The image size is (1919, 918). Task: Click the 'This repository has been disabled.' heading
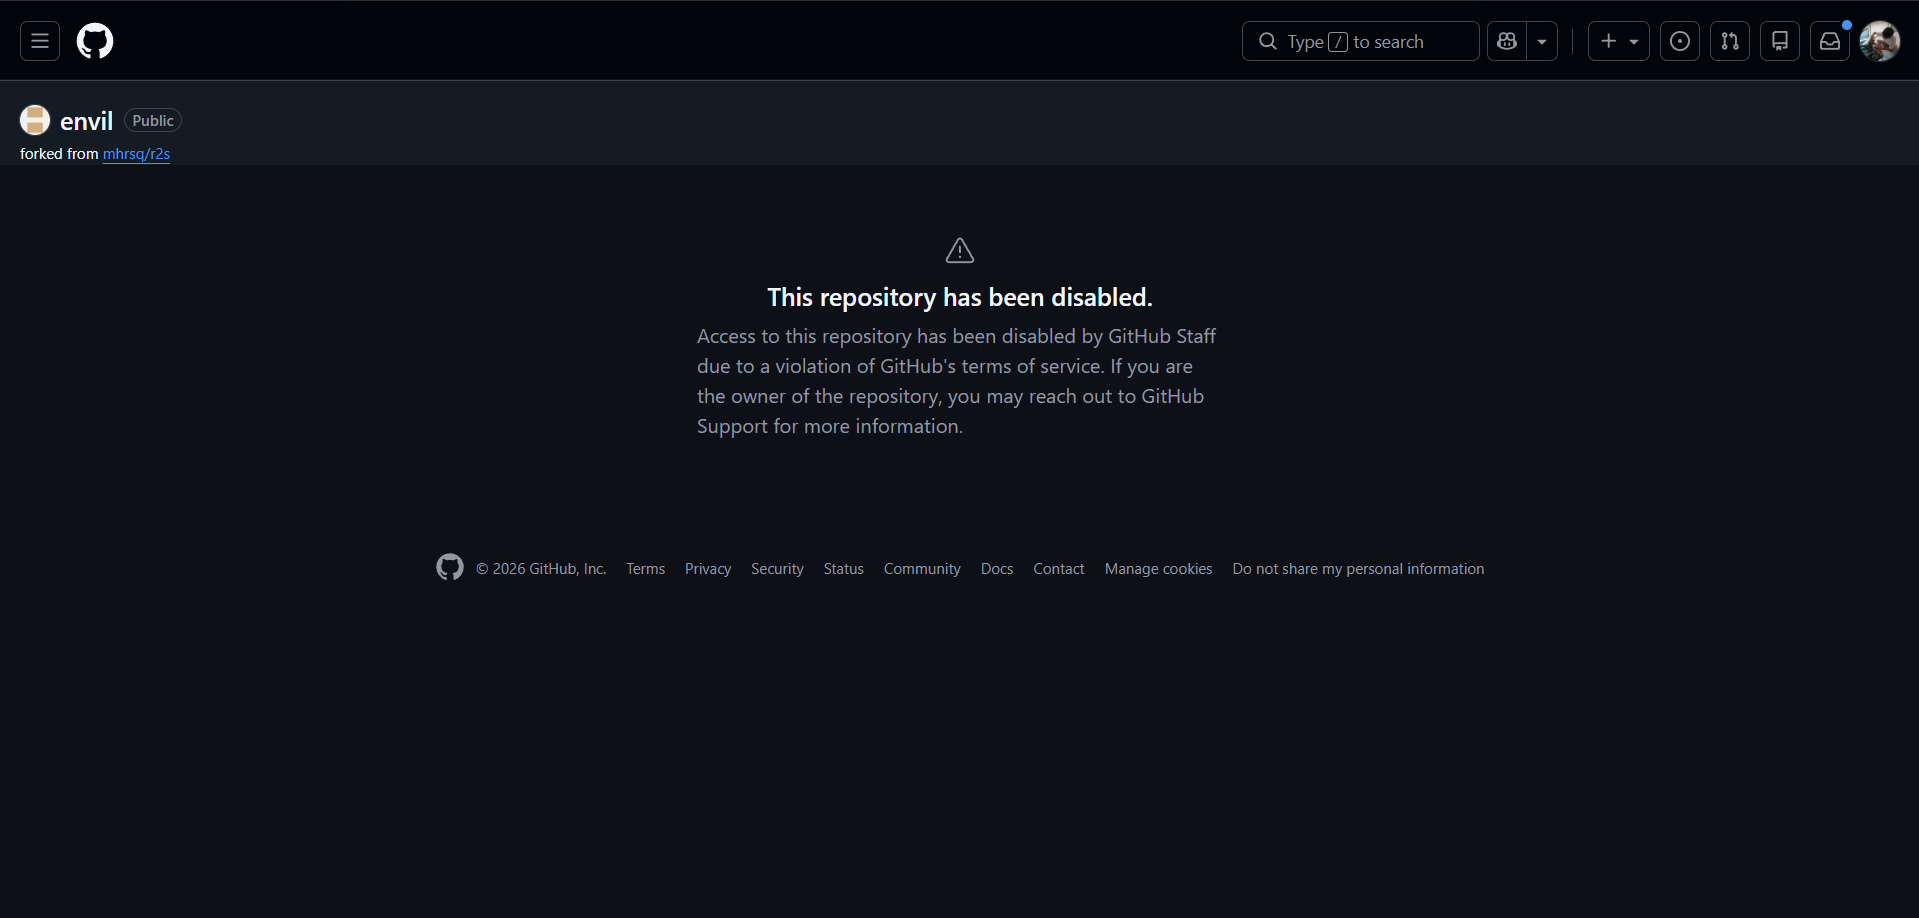[960, 297]
